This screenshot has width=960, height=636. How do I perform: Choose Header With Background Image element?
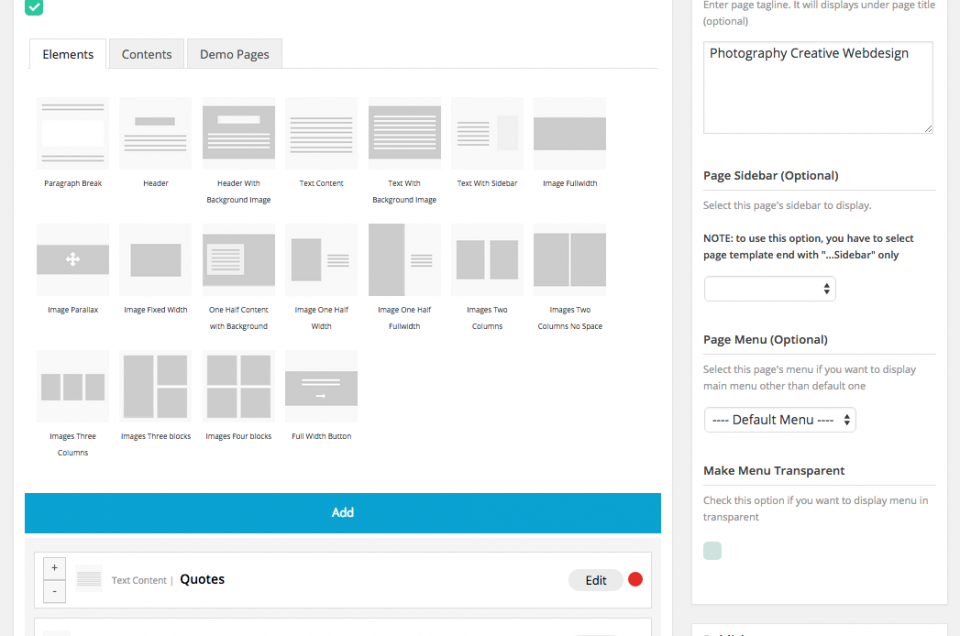239,133
